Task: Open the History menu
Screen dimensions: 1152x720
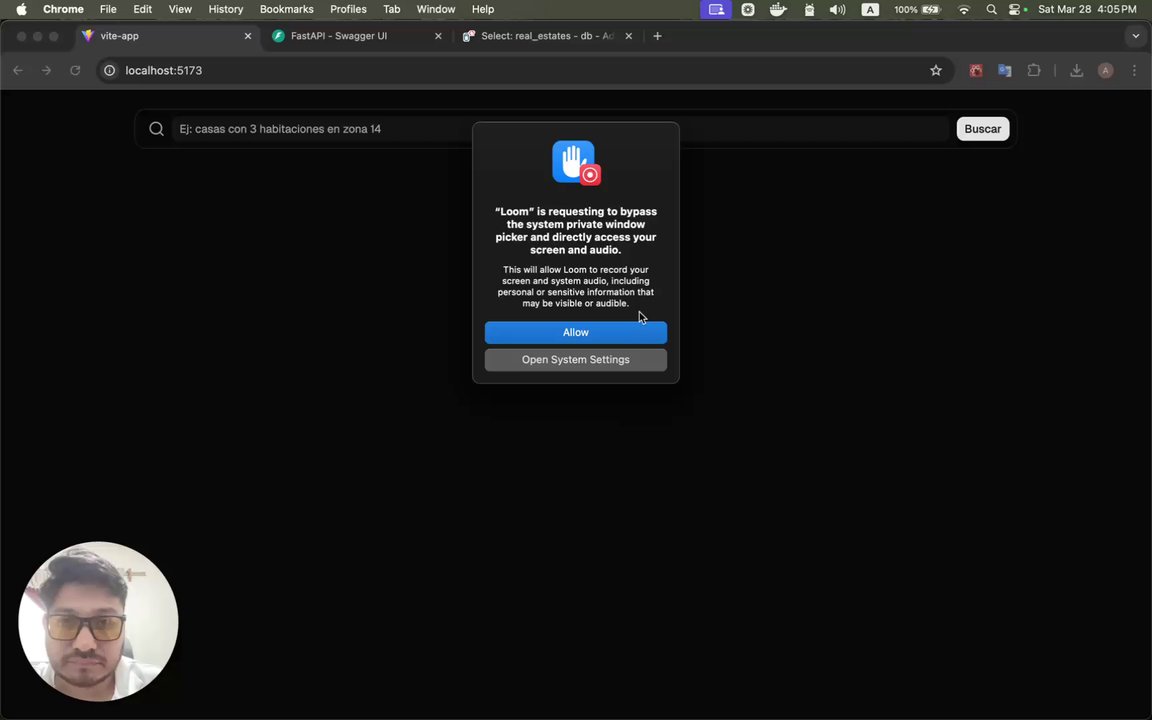Action: pos(226,10)
